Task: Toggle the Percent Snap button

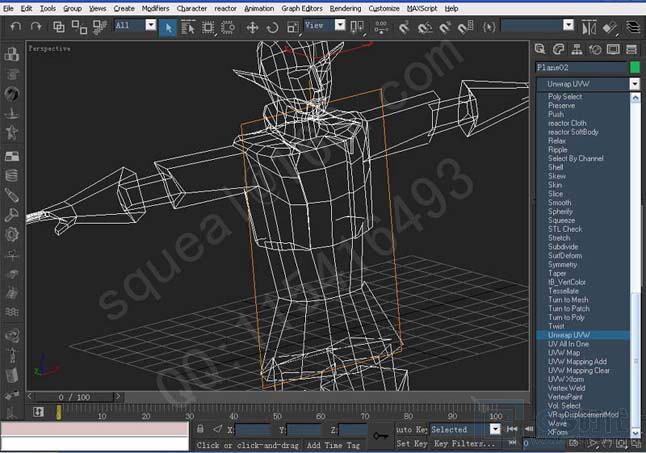Action: click(445, 28)
